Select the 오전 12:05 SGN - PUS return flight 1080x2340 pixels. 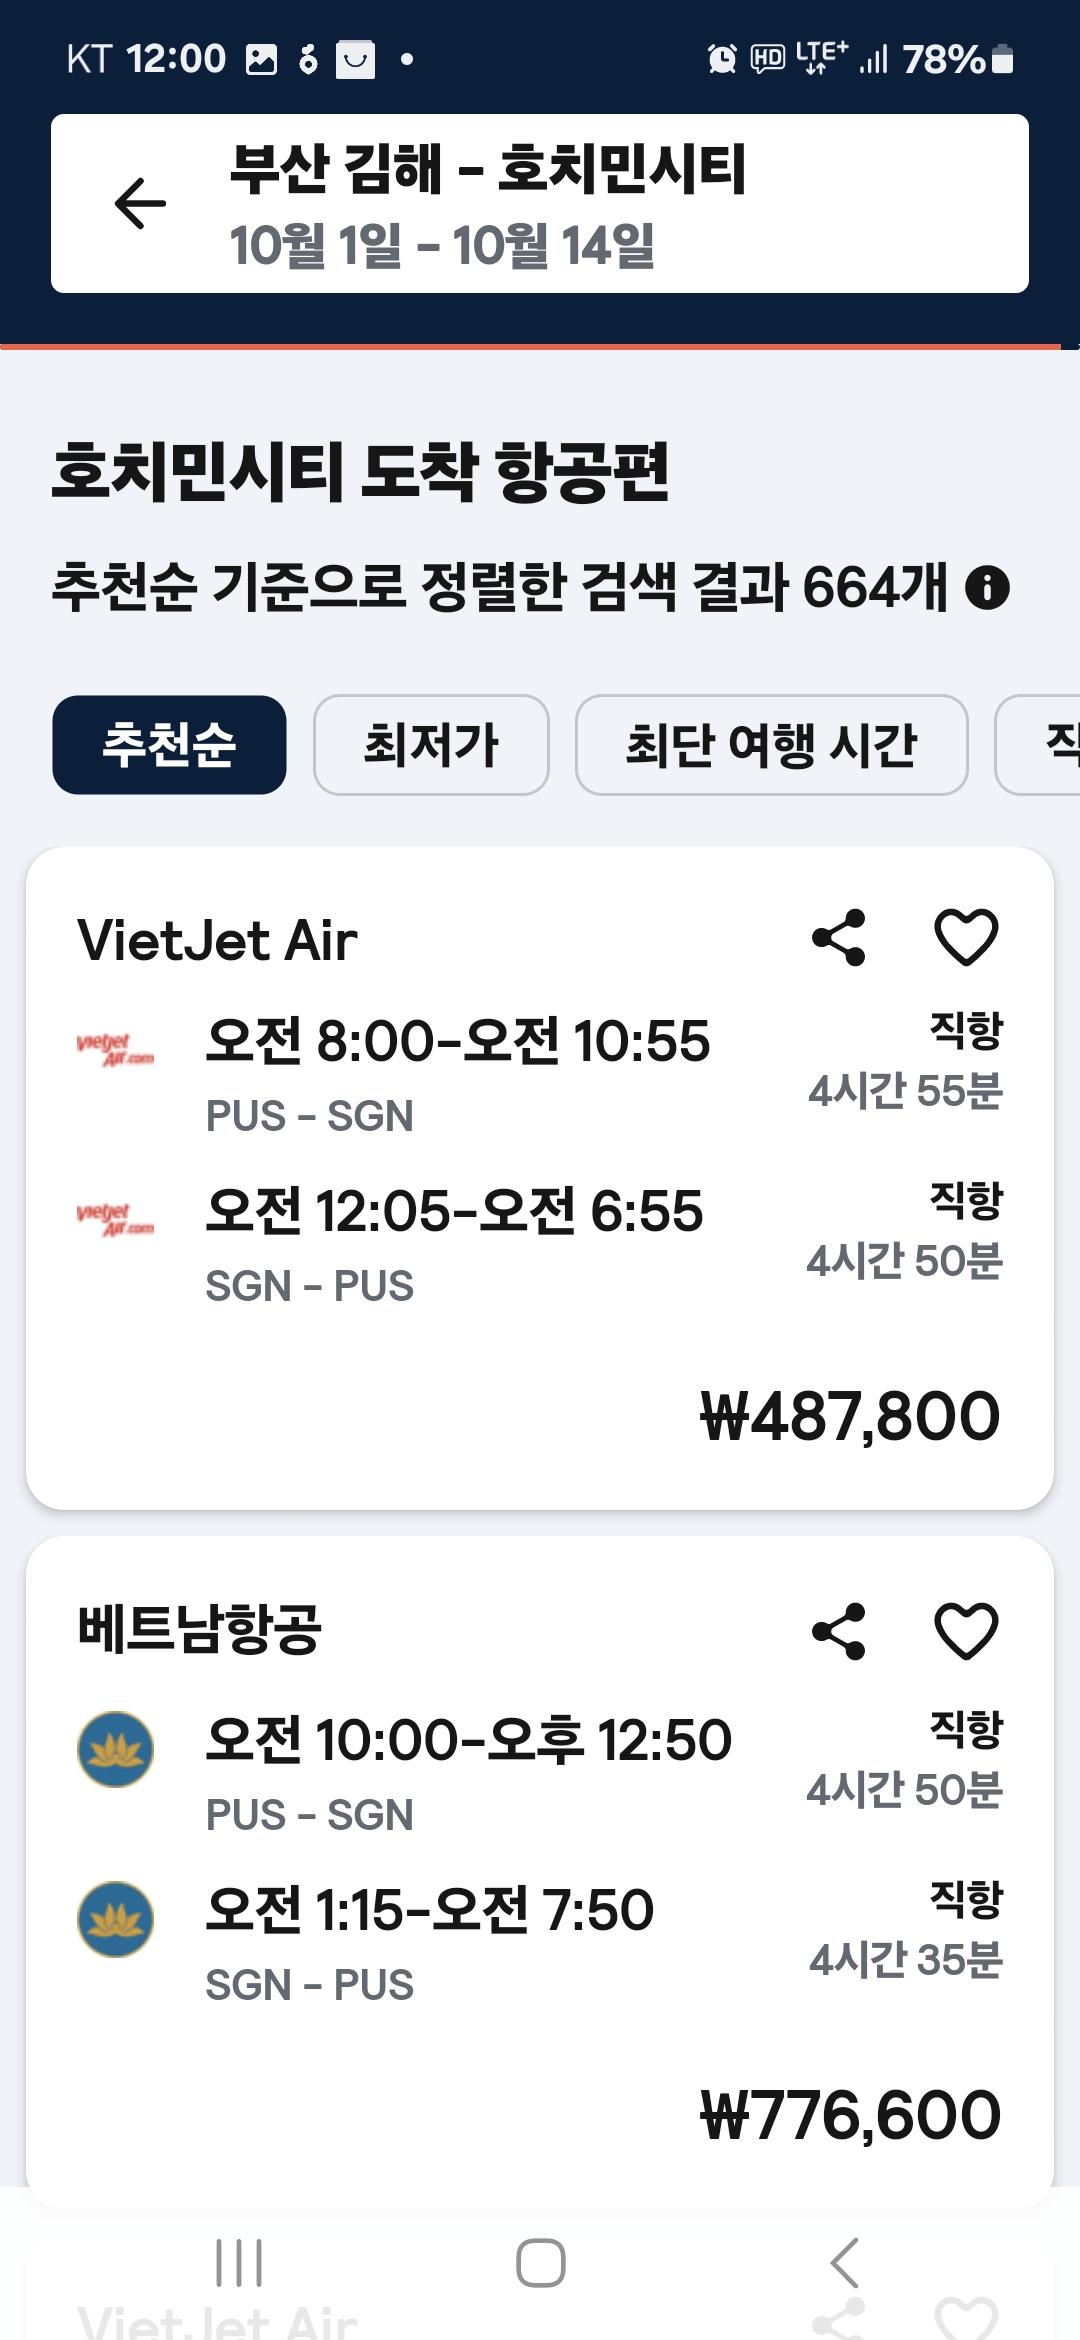coord(455,1240)
